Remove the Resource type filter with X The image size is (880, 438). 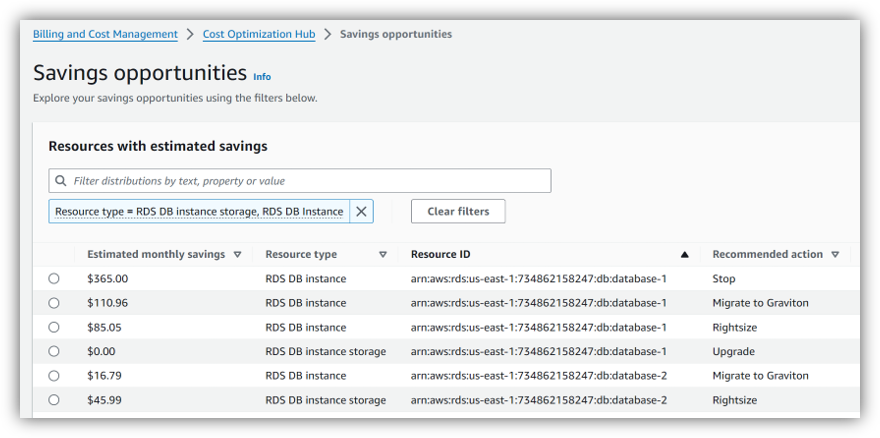361,211
